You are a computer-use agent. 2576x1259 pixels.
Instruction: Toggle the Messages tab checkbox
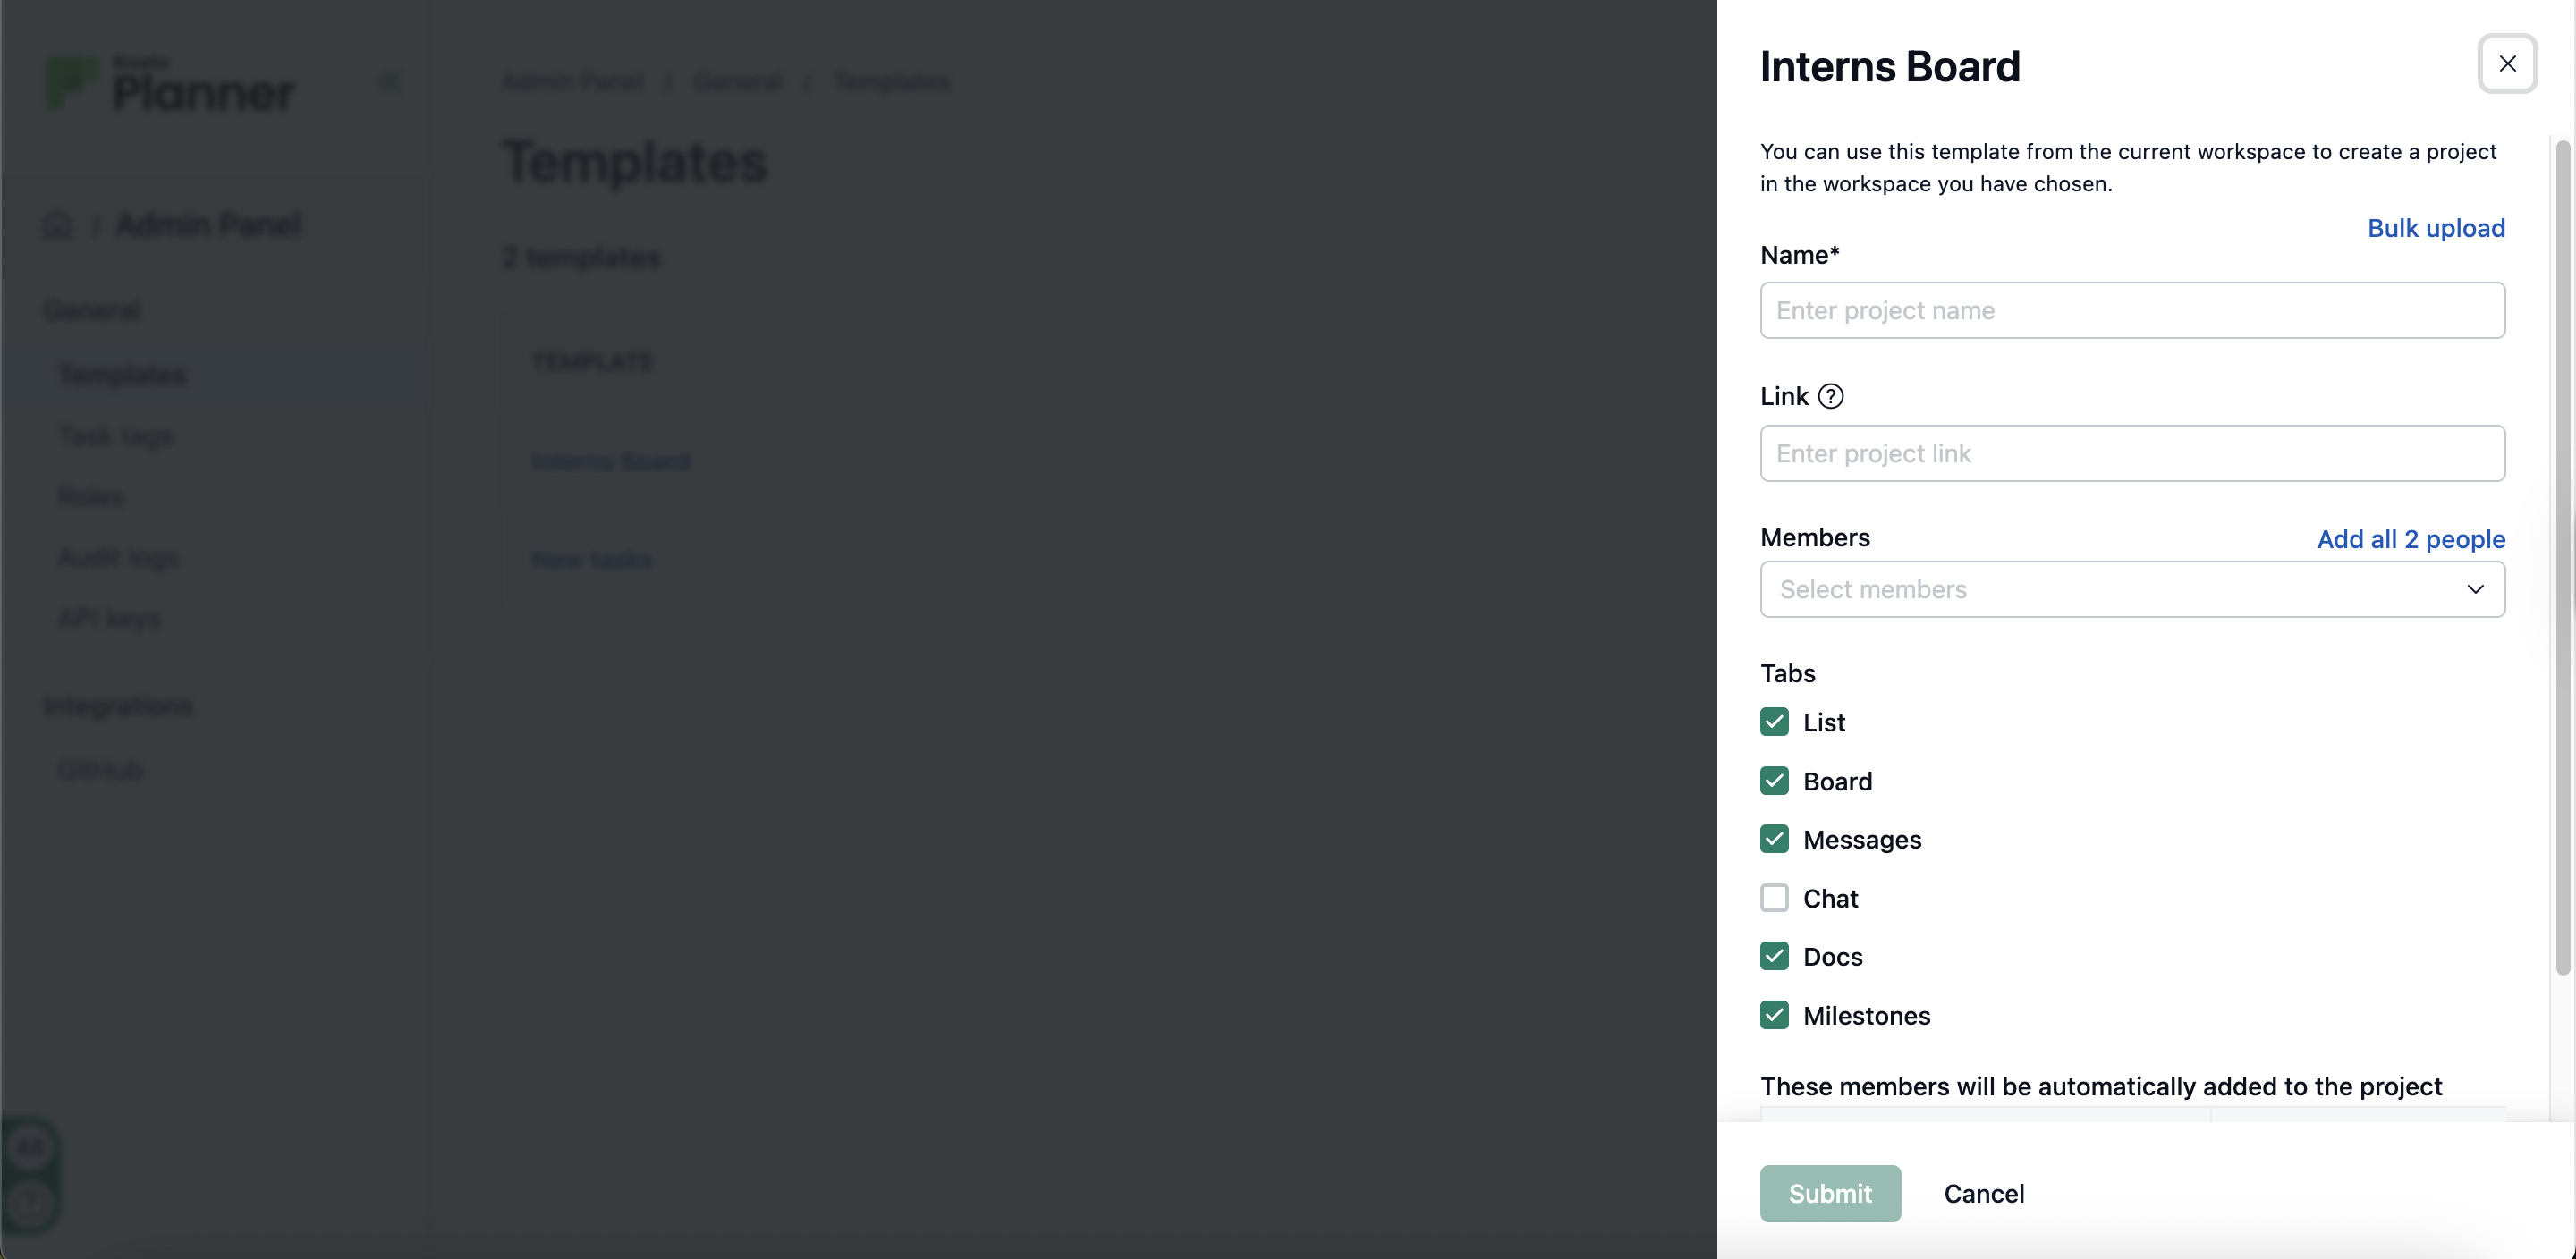tap(1774, 839)
